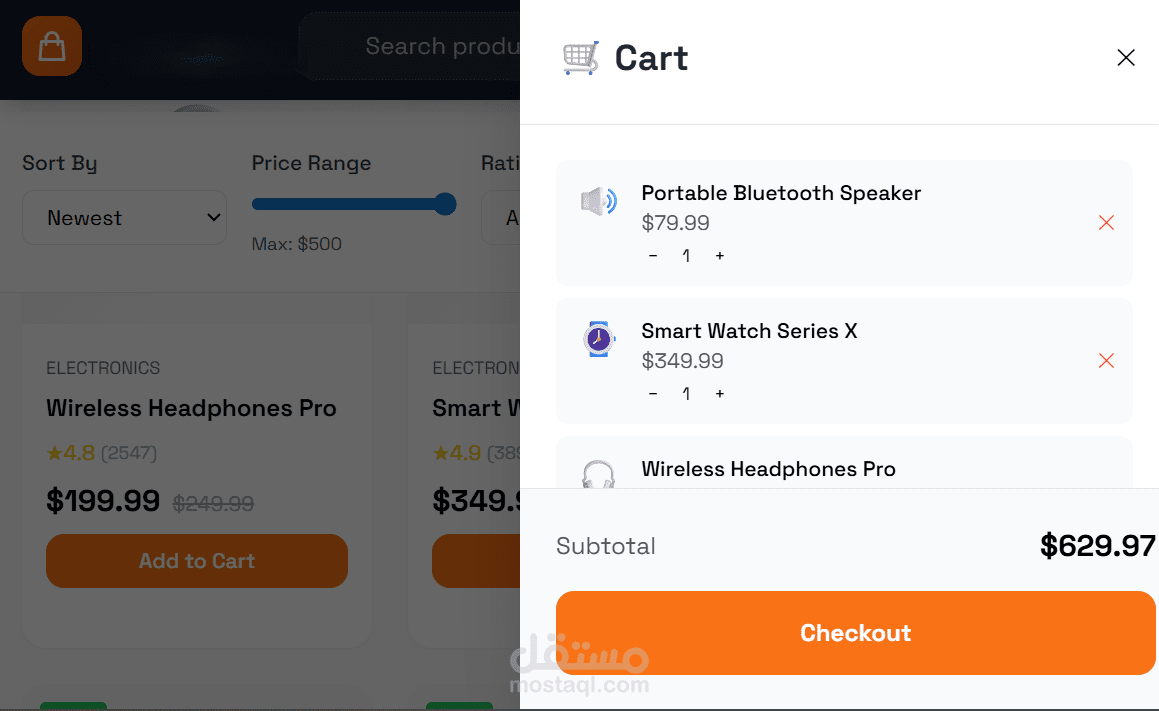Remove Portable Bluetooth Speaker from cart
This screenshot has height=711, width=1159.
tap(1106, 223)
